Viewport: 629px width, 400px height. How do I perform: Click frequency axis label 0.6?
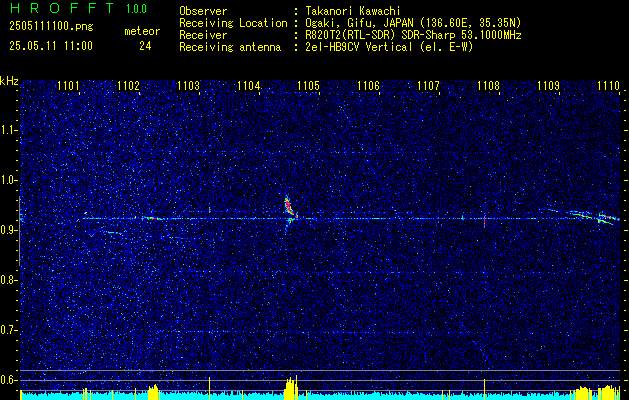8,380
